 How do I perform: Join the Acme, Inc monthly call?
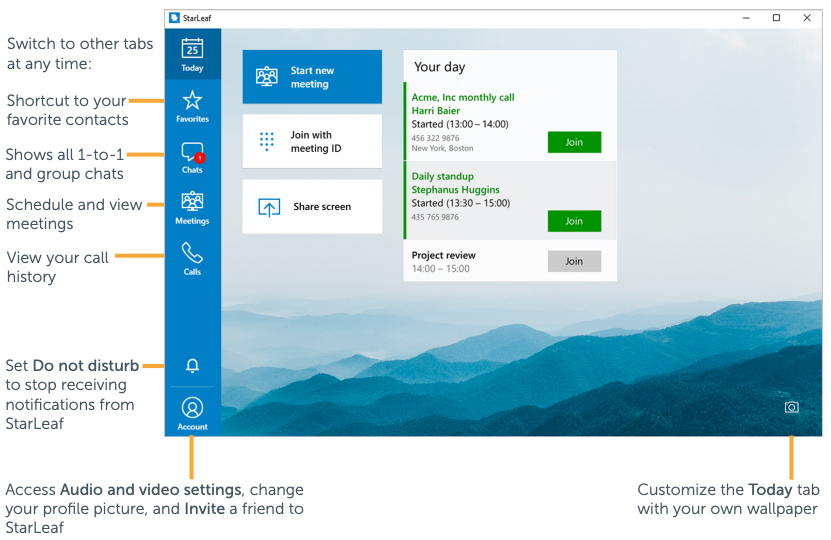(574, 142)
